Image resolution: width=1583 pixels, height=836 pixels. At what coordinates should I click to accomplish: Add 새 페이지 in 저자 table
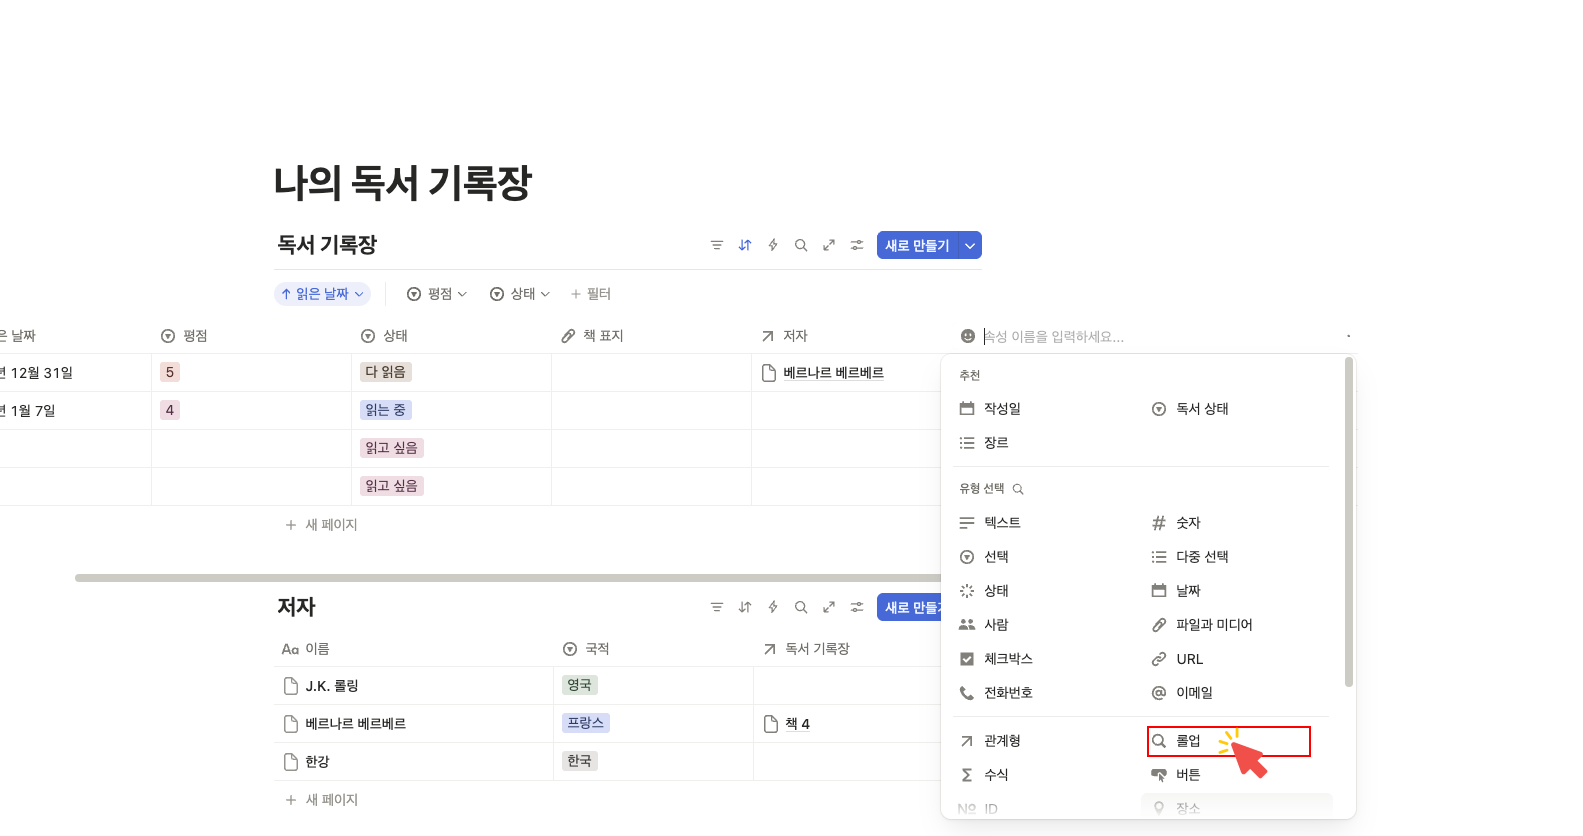click(321, 800)
